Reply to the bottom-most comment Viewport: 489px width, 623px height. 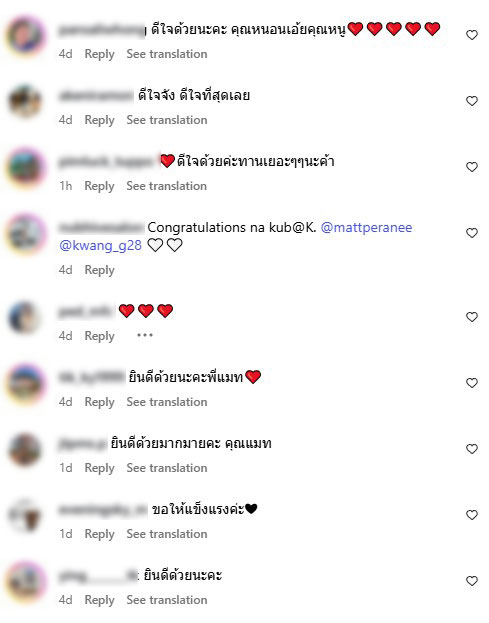point(99,600)
